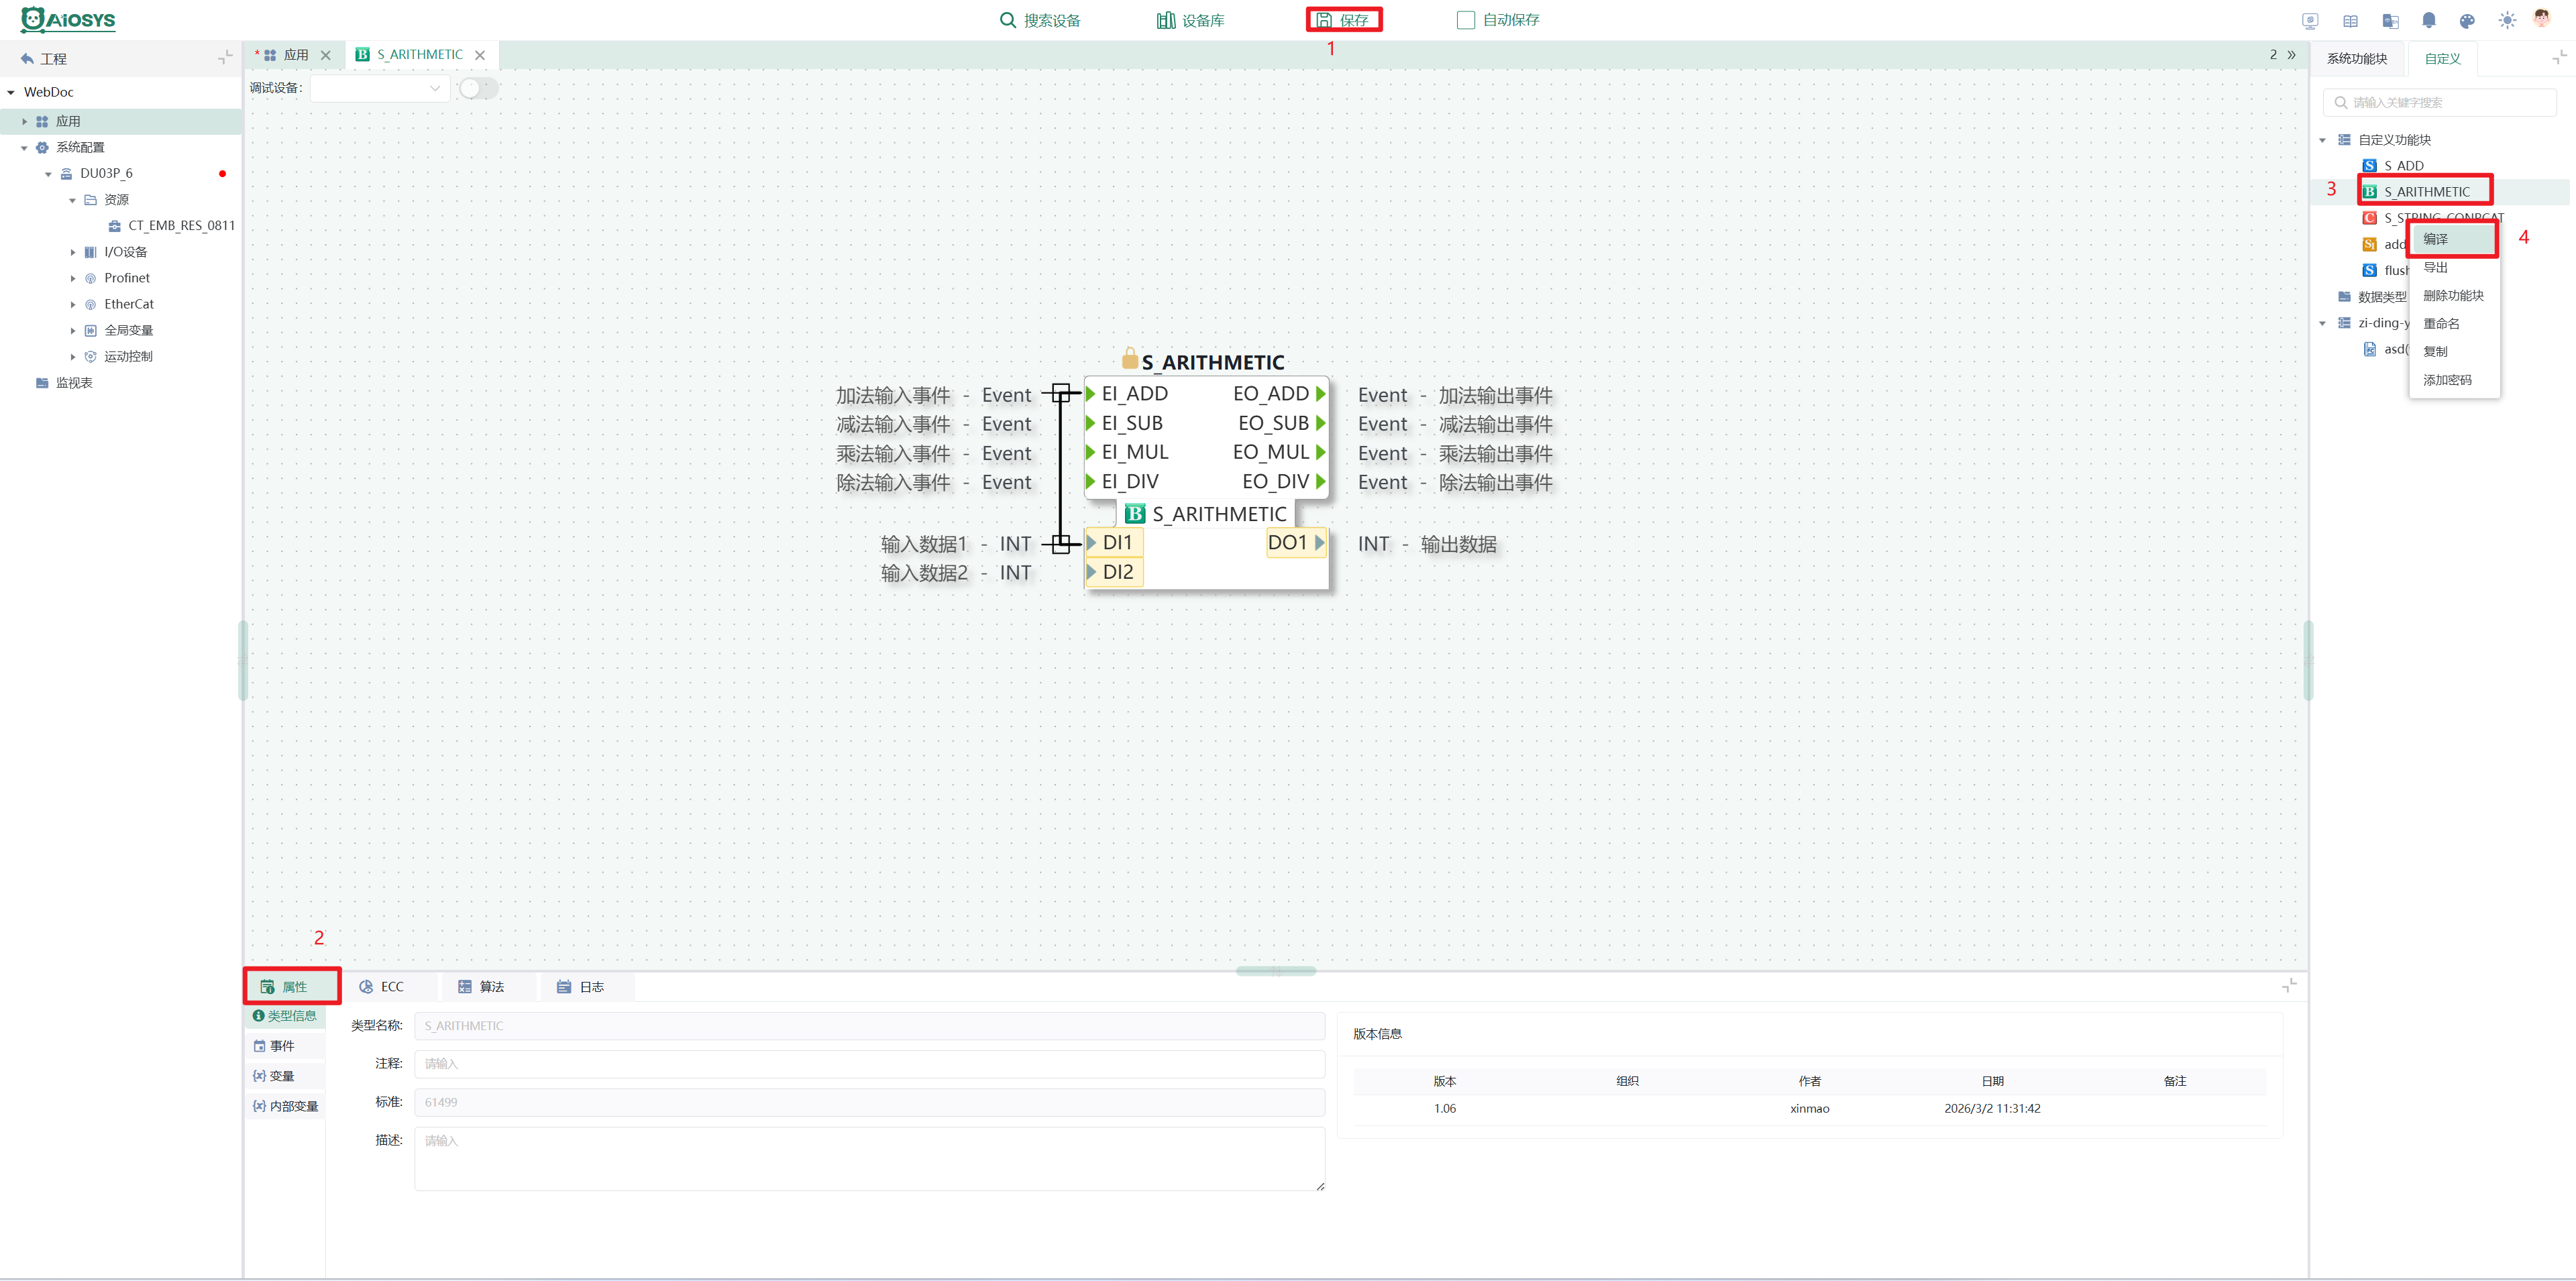Click the 描述 text area
The height and width of the screenshot is (1281, 2576).
(869, 1159)
